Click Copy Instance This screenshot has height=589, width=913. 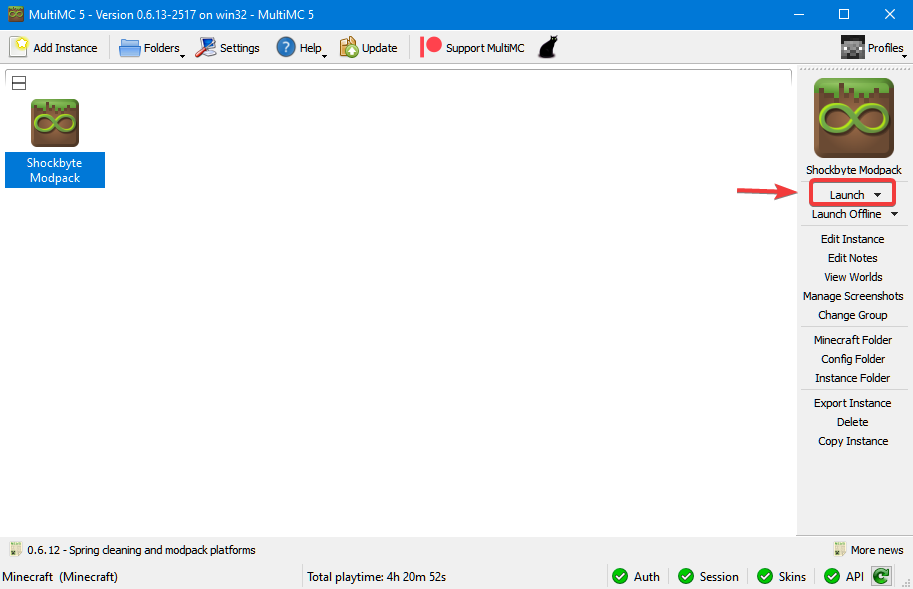(x=852, y=441)
